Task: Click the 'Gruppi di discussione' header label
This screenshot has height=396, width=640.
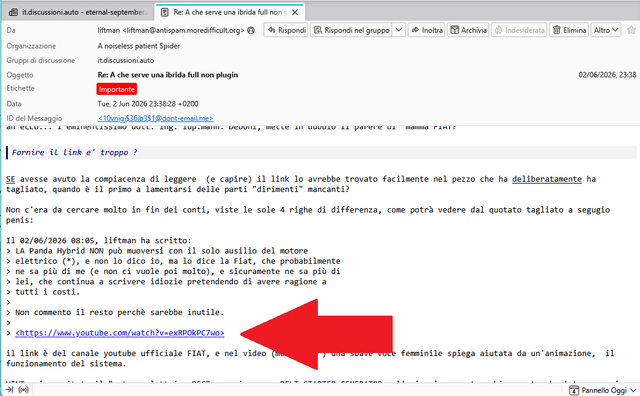Action: (41, 60)
